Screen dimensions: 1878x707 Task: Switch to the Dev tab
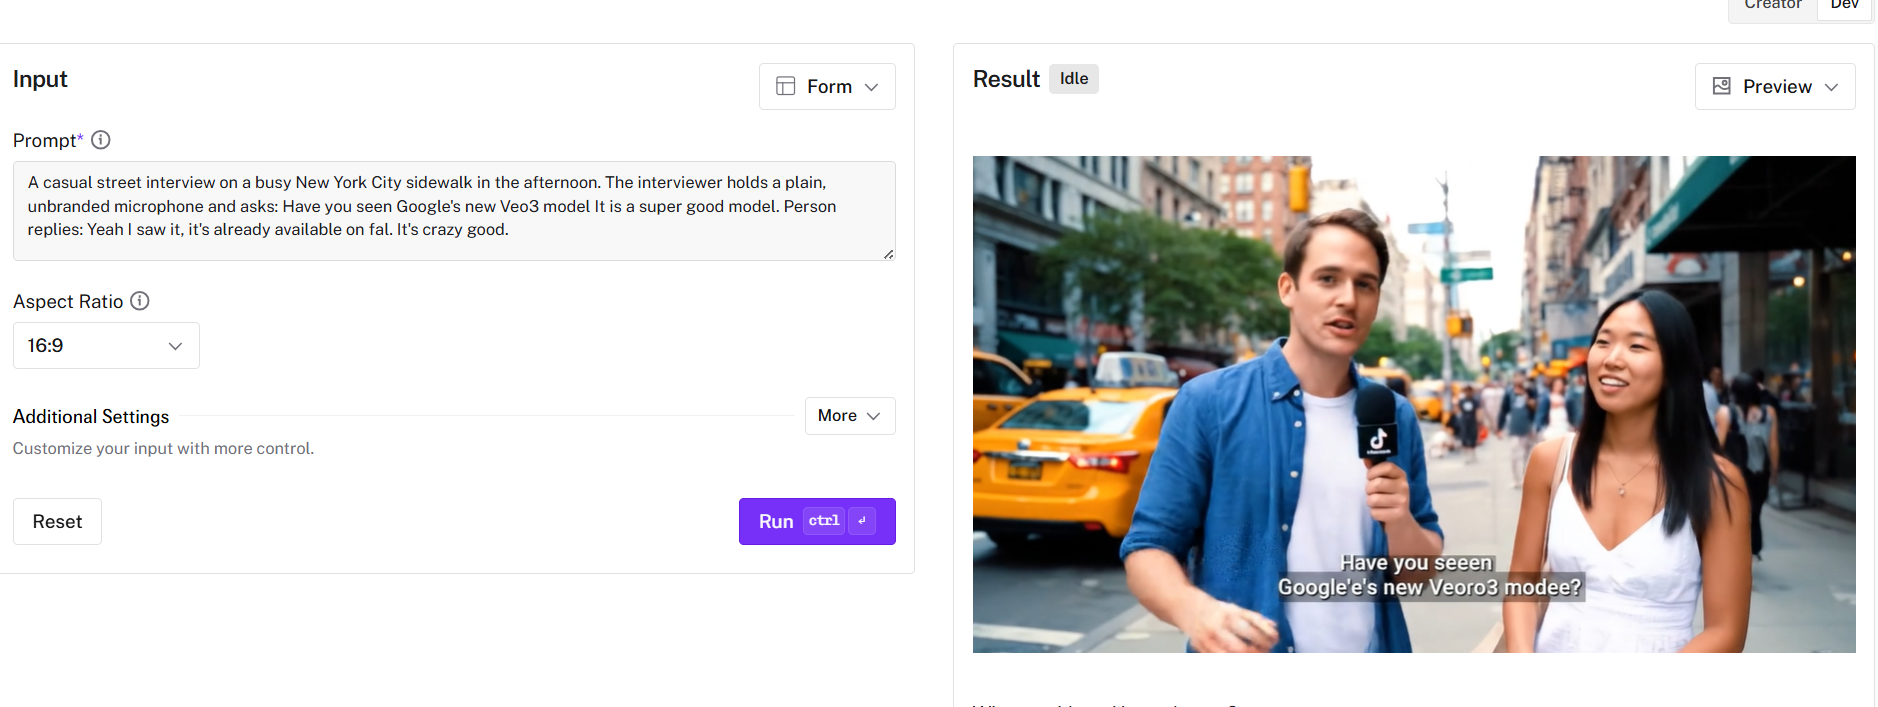(1844, 5)
